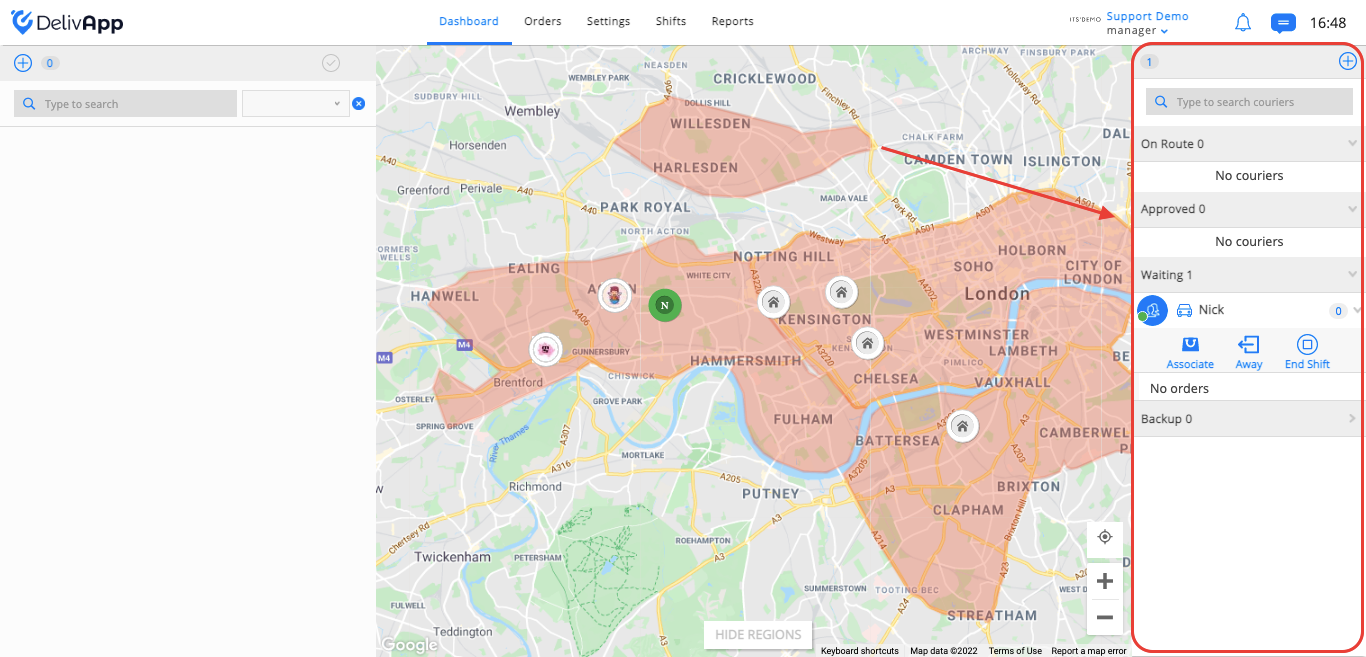This screenshot has width=1366, height=657.
Task: End Shift for courier Nick
Action: coord(1307,353)
